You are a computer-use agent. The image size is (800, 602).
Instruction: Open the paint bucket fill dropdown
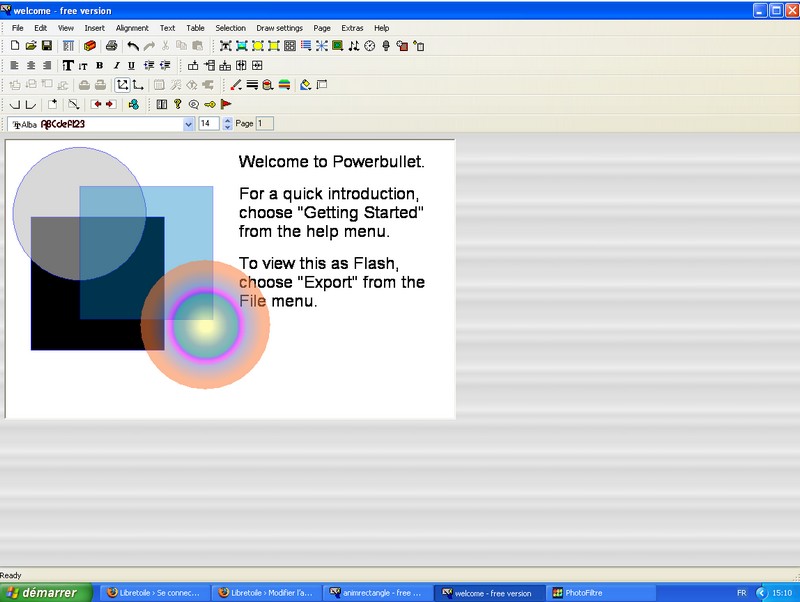(x=268, y=85)
